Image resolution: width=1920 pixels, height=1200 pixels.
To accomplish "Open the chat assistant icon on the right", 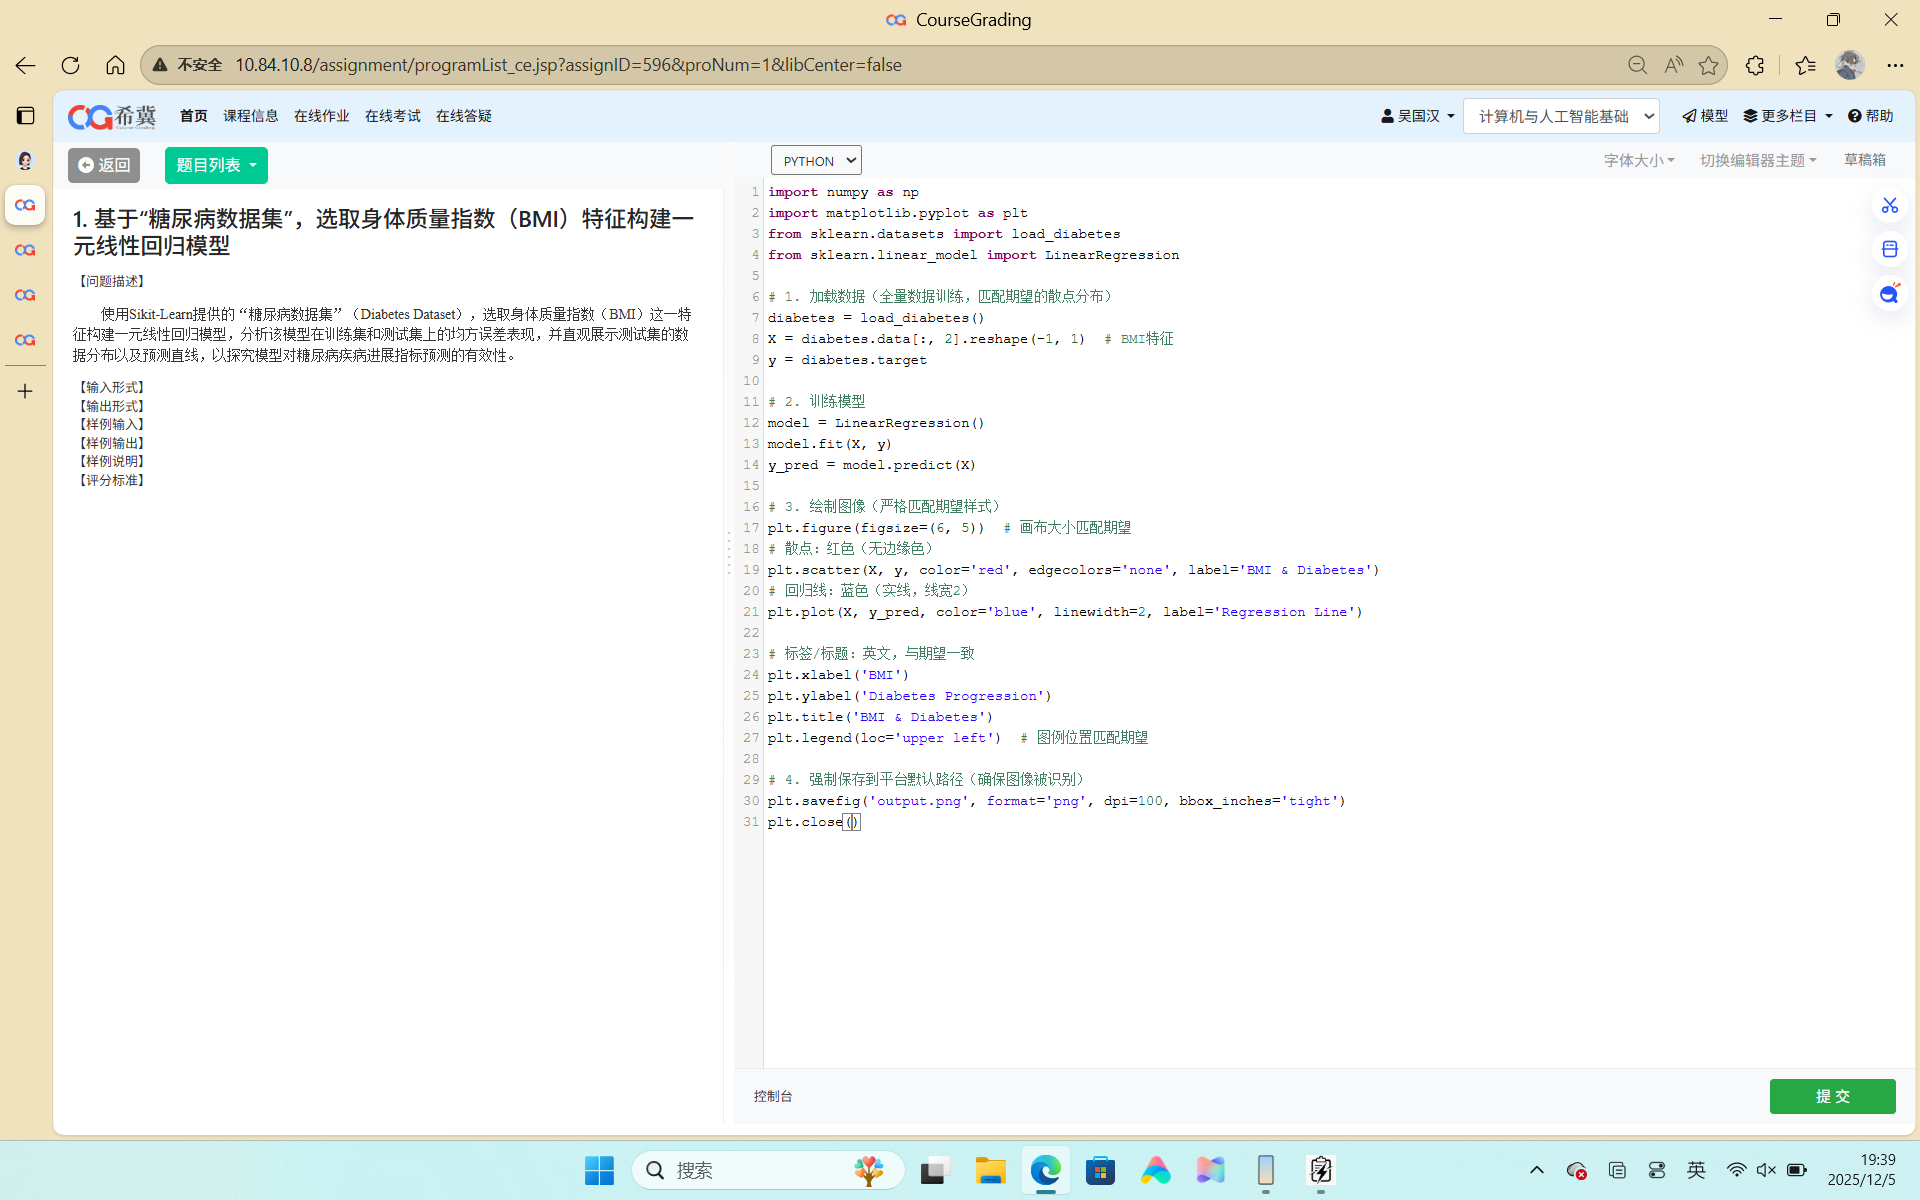I will pos(1889,294).
